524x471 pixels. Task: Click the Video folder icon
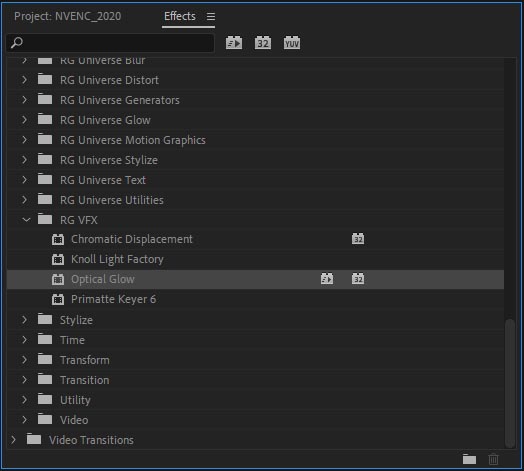tap(45, 419)
